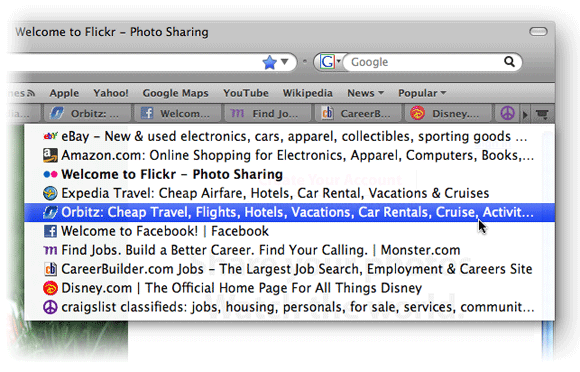Select eBay entry in tab list
This screenshot has width=580, height=372.
pos(290,136)
